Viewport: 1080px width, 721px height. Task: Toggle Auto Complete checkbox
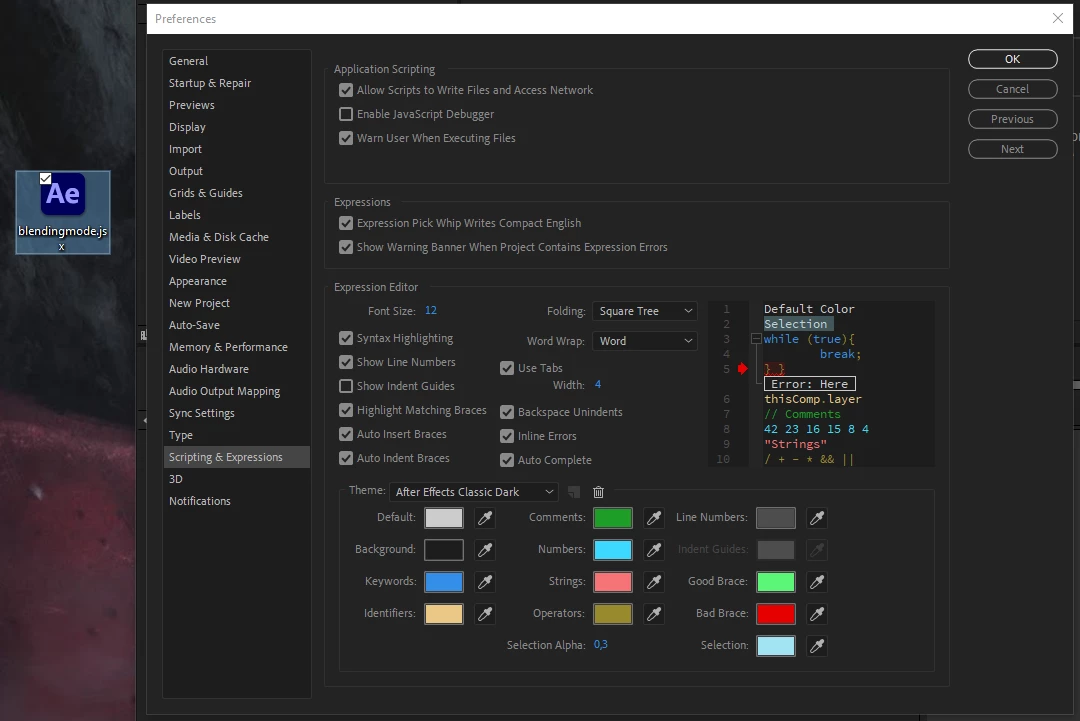tap(507, 460)
